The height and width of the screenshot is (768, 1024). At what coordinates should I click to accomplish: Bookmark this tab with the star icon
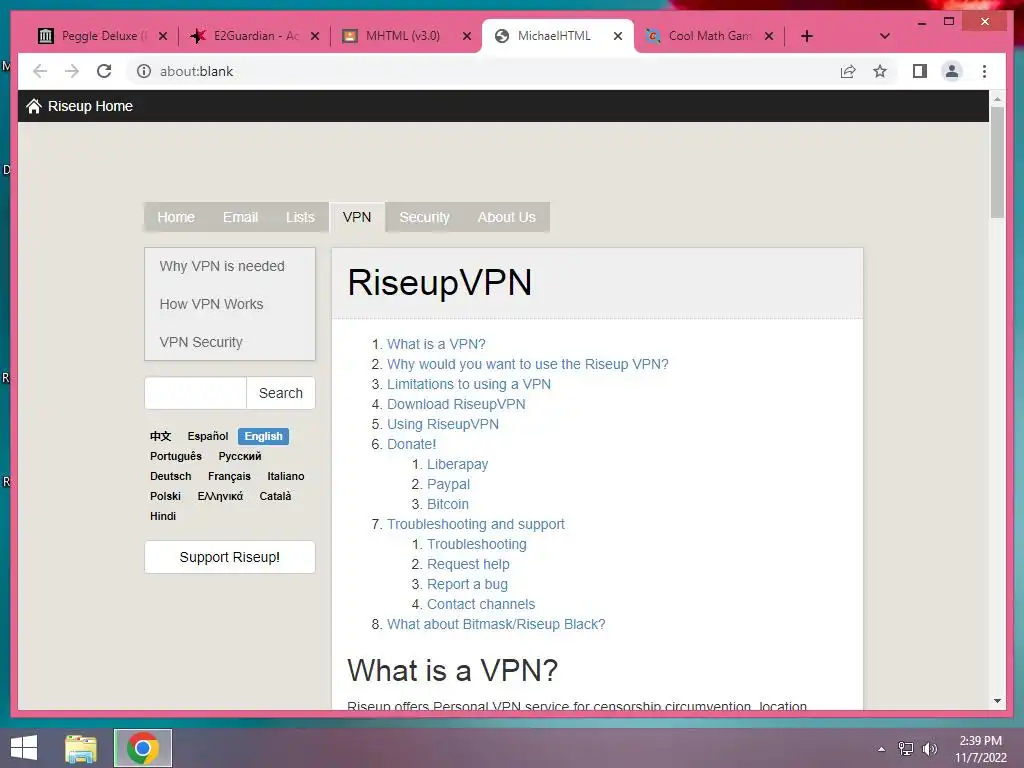(x=880, y=71)
